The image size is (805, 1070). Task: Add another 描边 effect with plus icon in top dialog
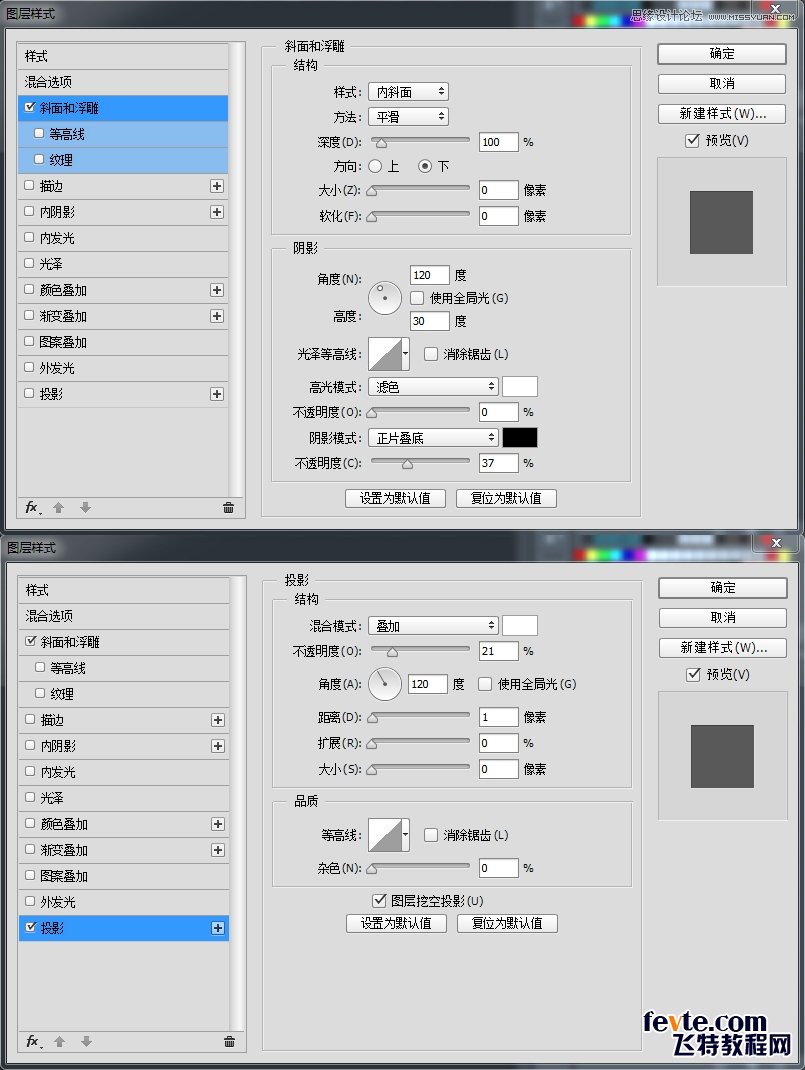[x=217, y=186]
